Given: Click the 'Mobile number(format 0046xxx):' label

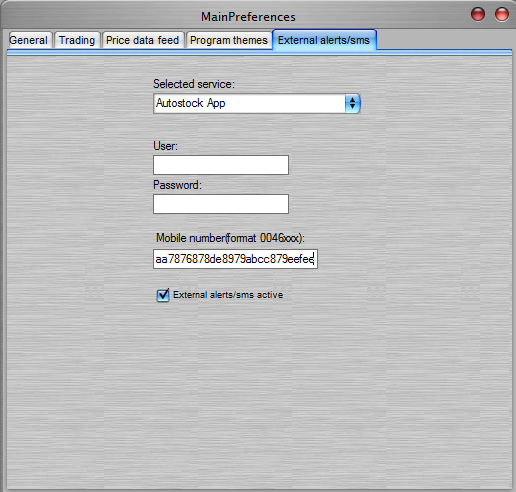Looking at the screenshot, I should click(x=230, y=238).
